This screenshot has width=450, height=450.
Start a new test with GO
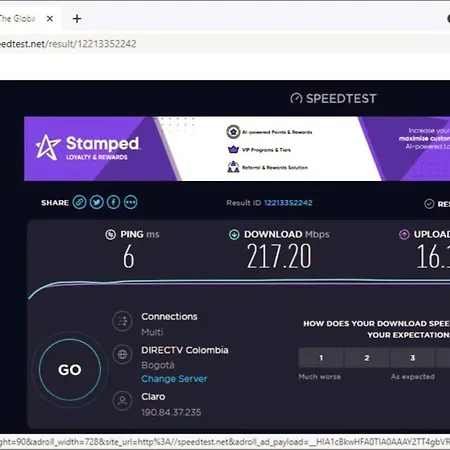pos(70,370)
